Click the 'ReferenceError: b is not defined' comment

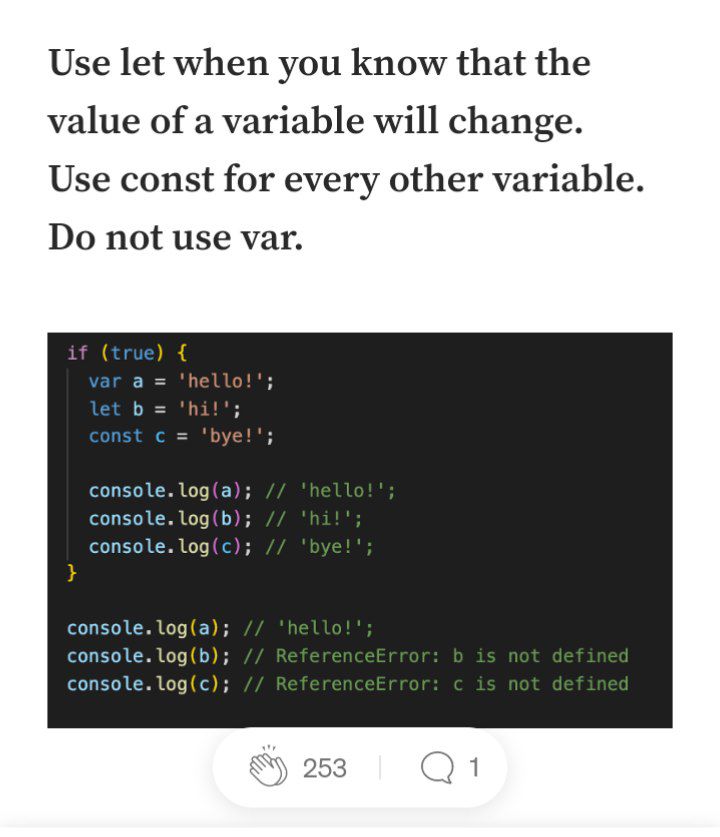451,656
